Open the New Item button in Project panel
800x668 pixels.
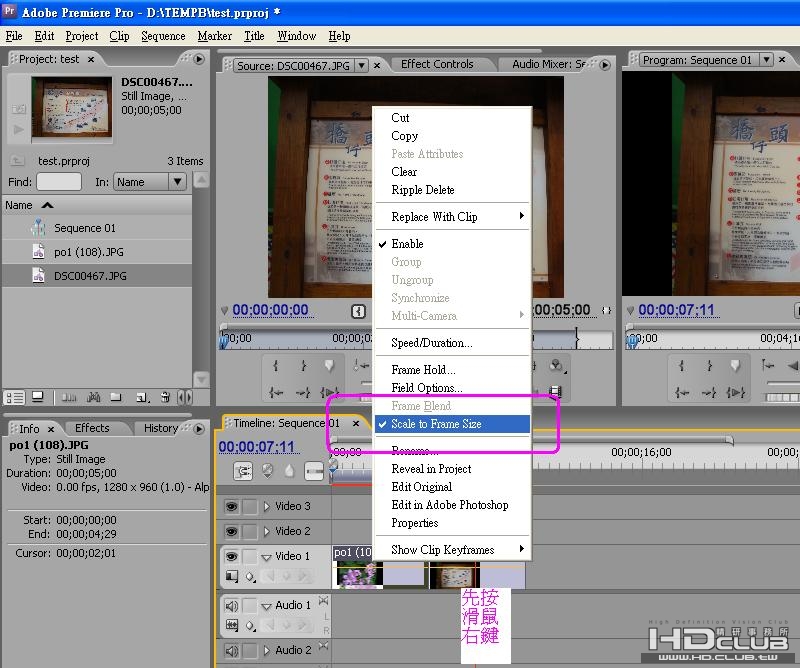pyautogui.click(x=143, y=398)
